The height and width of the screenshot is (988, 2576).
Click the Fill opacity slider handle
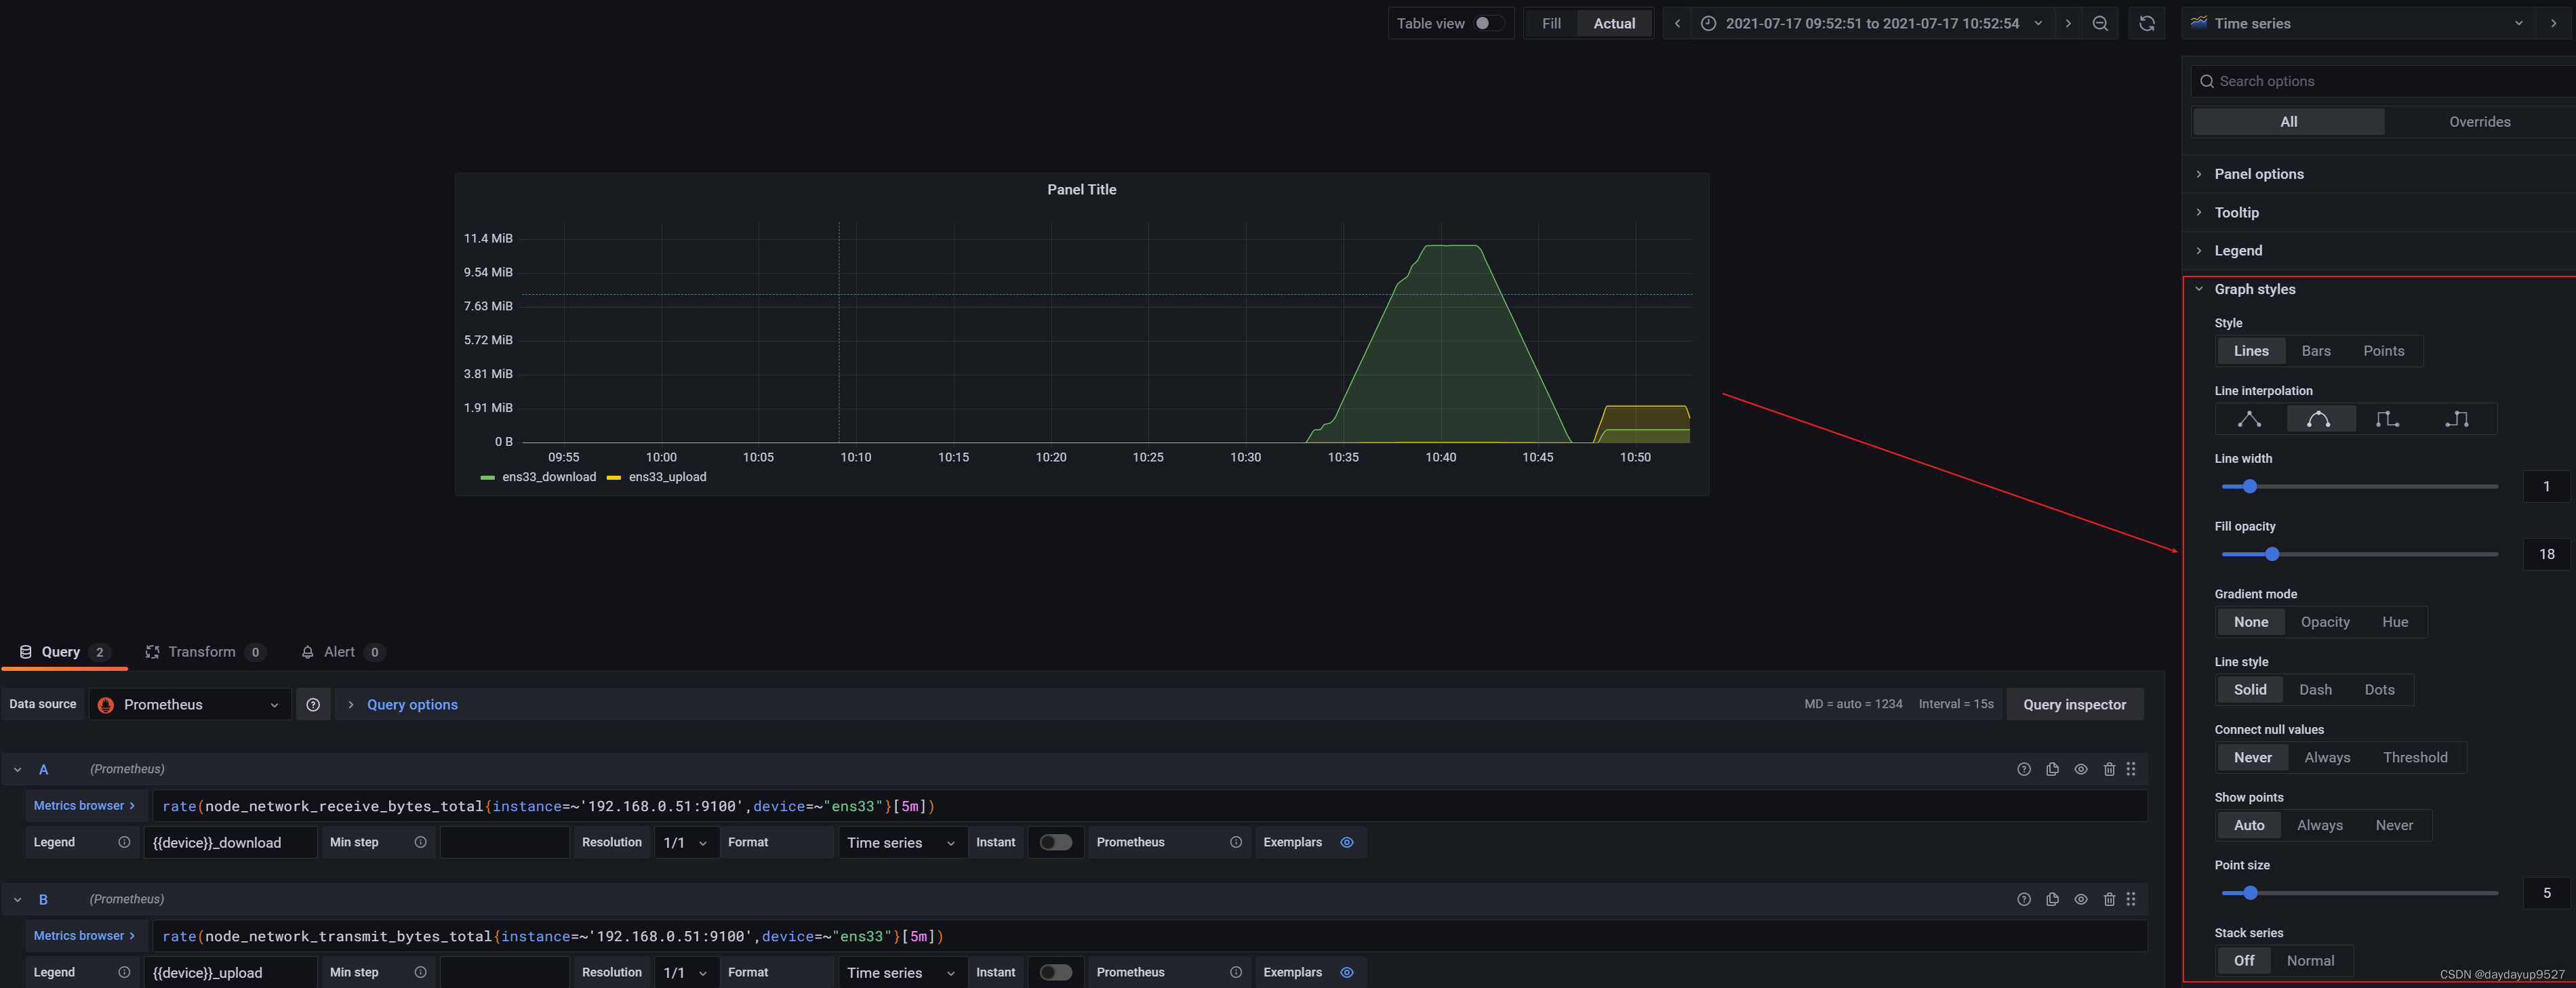coord(2271,554)
